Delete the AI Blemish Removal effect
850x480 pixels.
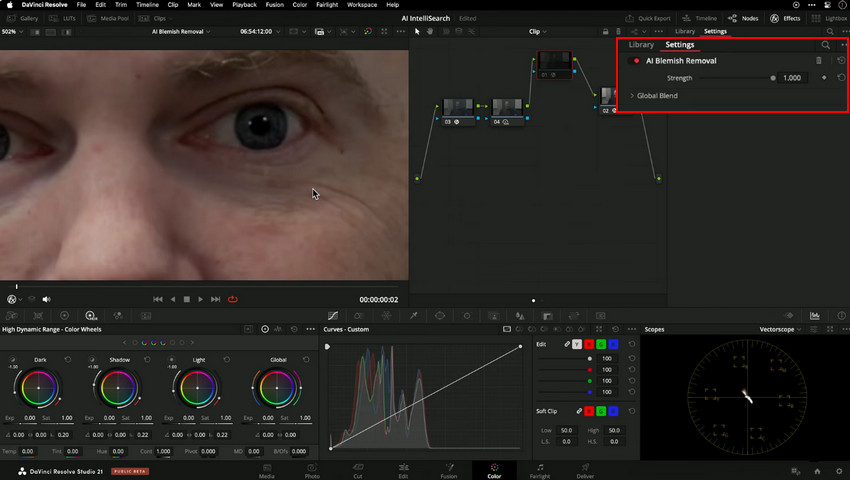point(819,61)
